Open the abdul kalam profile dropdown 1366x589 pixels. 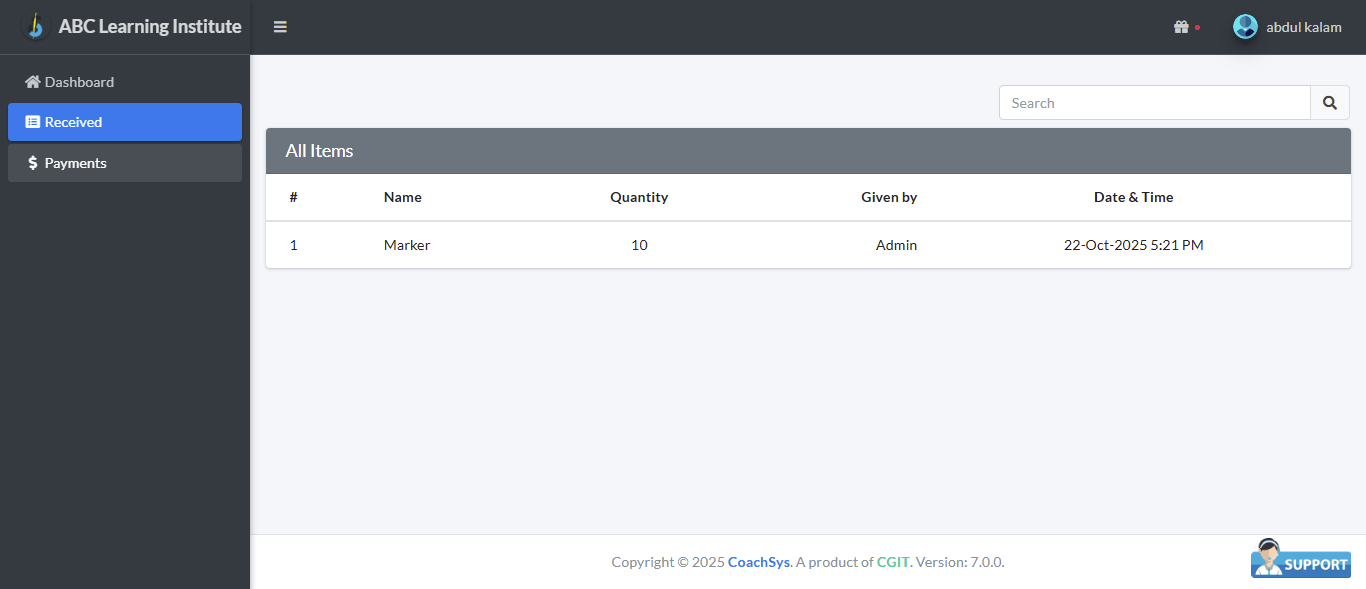[1303, 27]
